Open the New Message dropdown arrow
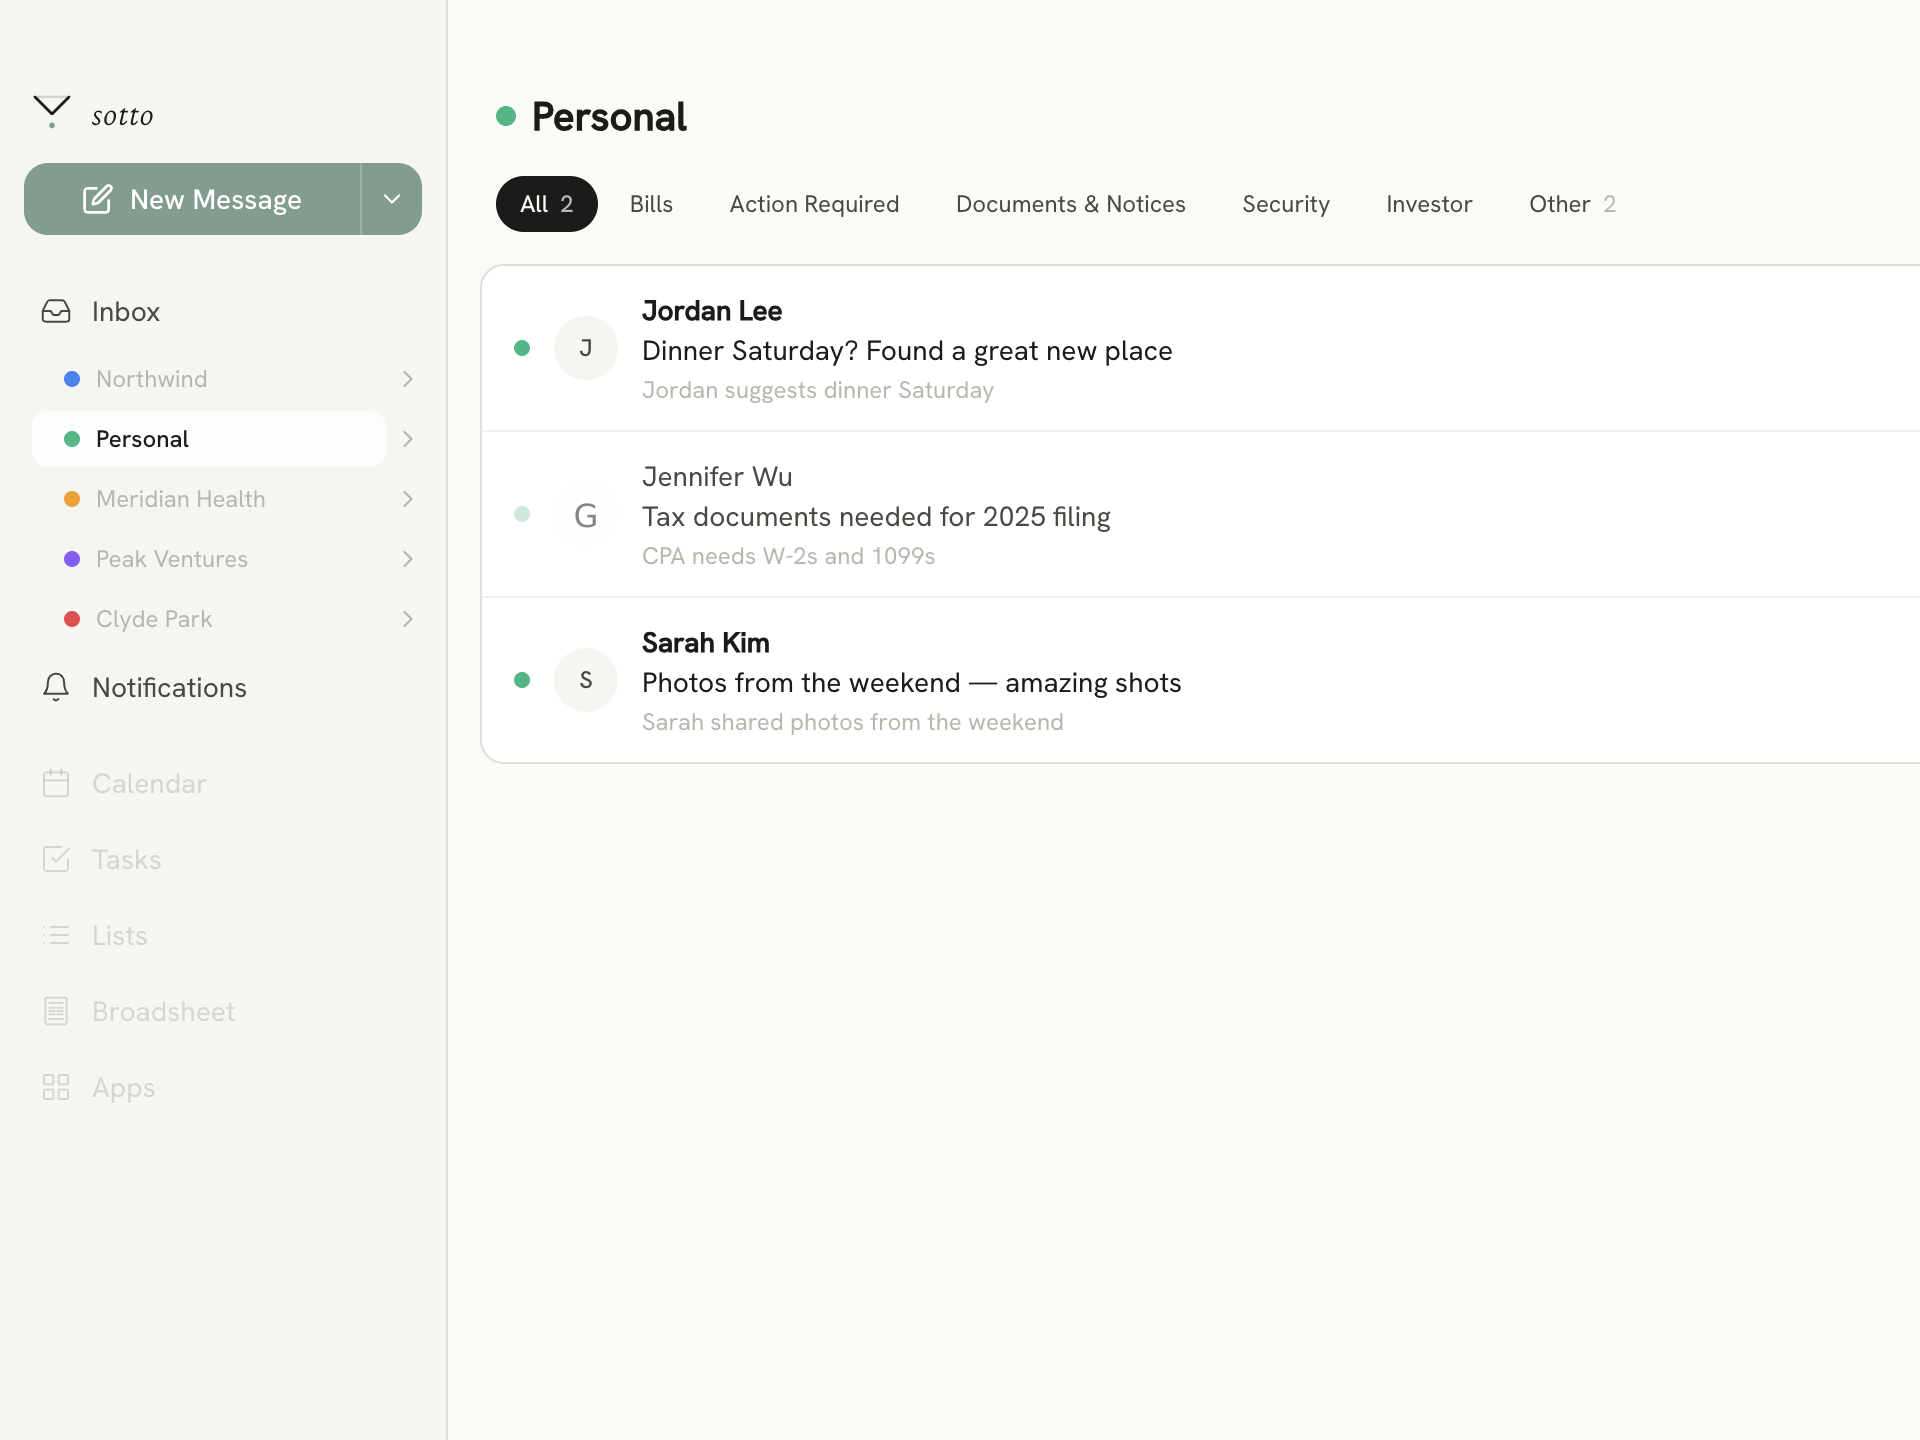 [392, 199]
